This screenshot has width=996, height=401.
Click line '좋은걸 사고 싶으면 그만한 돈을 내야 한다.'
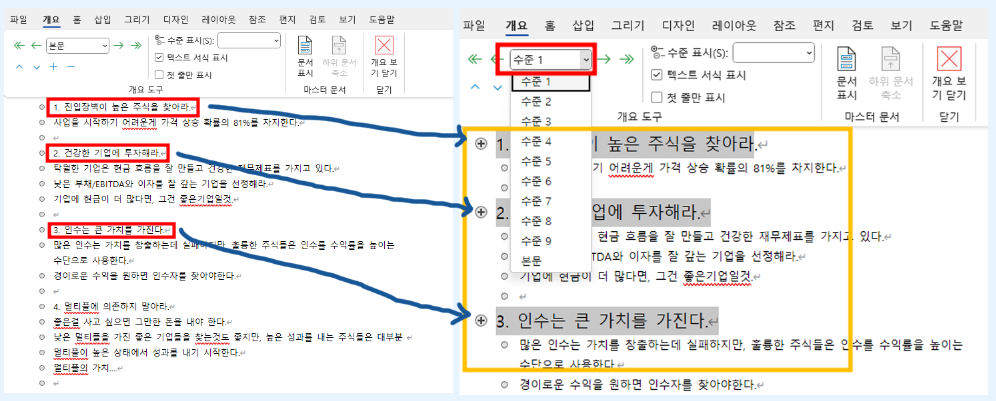pos(140,322)
